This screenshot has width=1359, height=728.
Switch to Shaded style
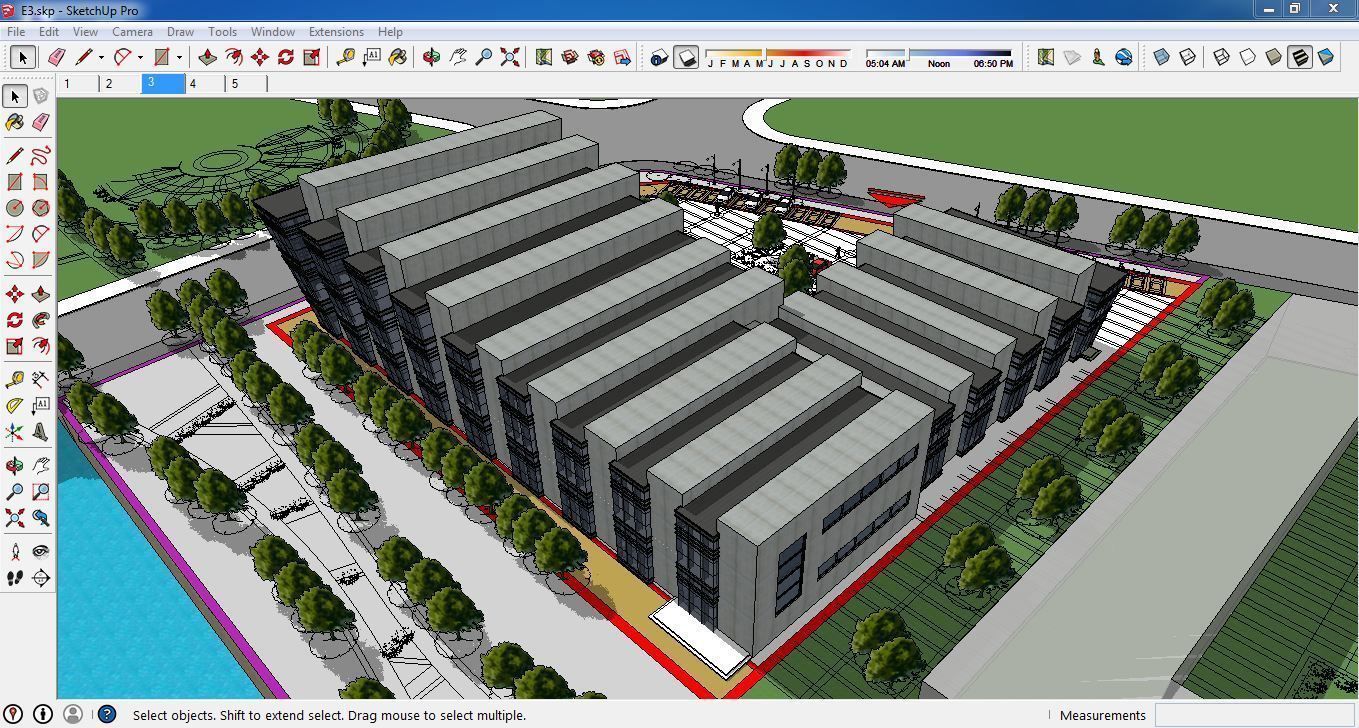(x=1273, y=58)
